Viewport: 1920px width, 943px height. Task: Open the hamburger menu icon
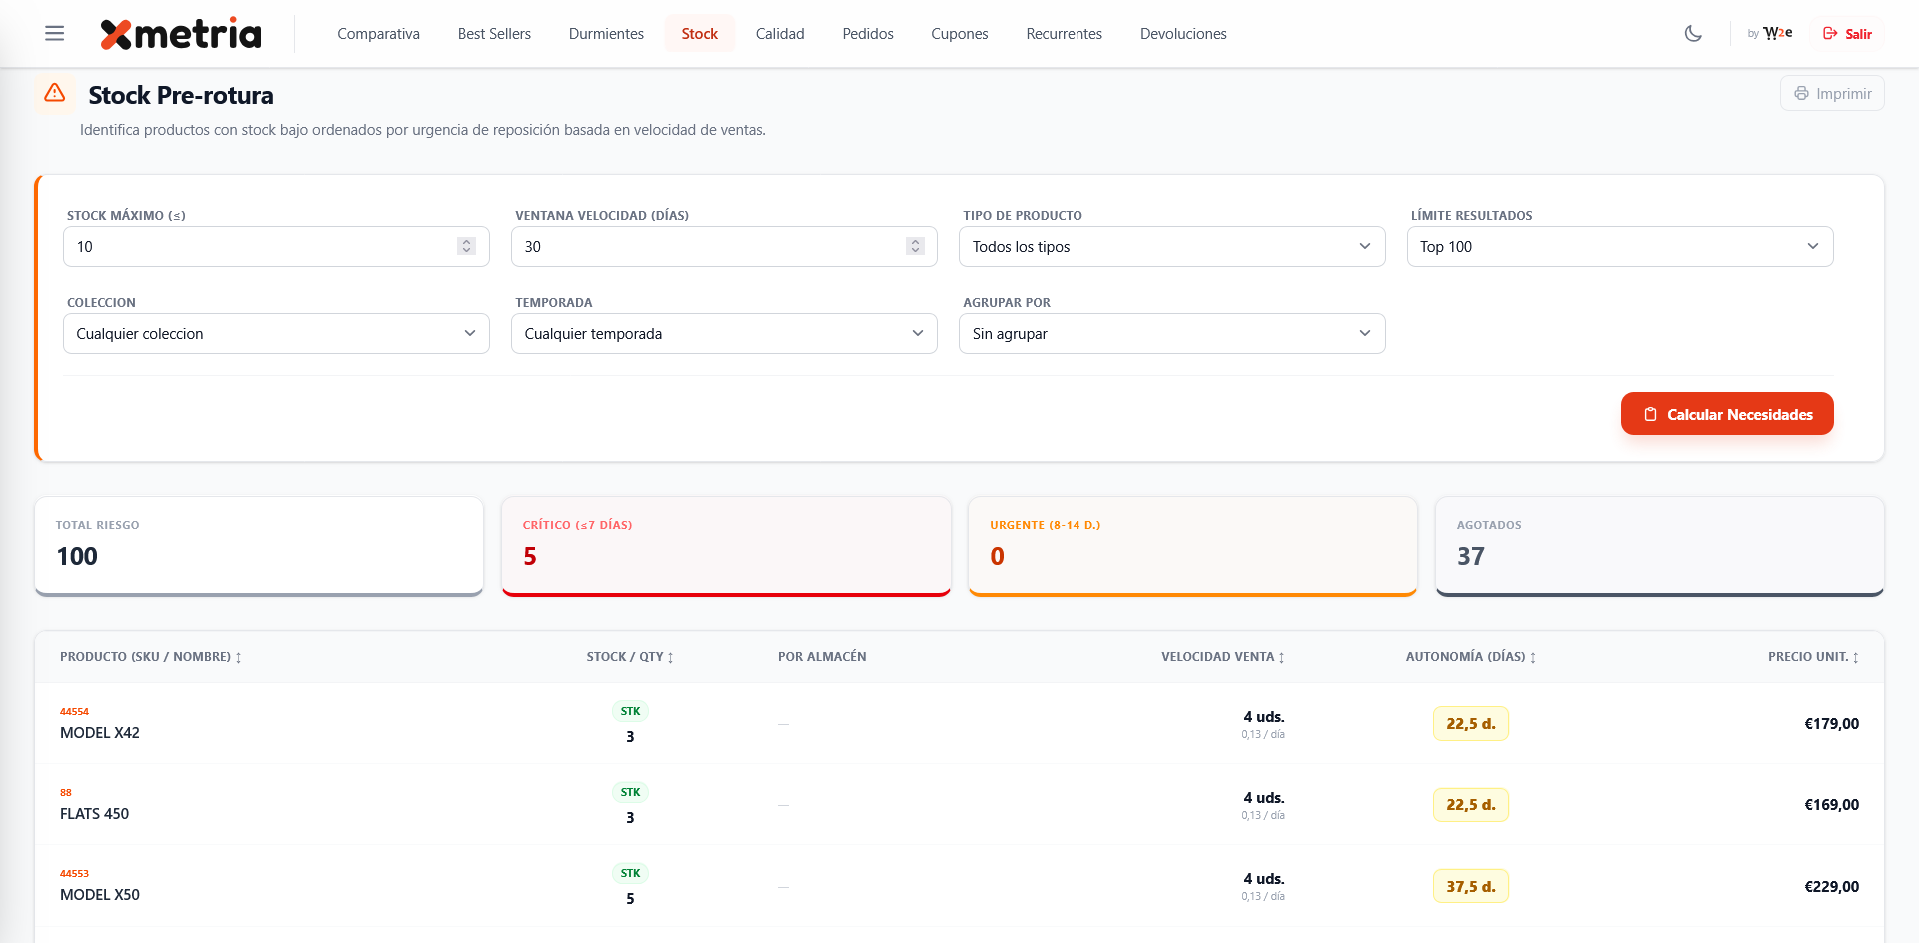[55, 33]
